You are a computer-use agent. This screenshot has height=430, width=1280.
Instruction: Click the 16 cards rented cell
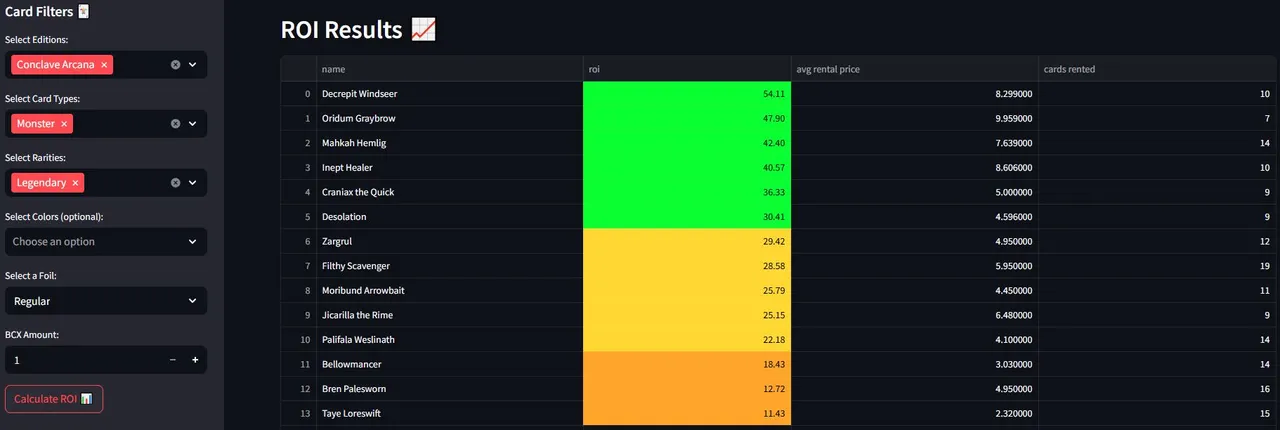[1158, 389]
